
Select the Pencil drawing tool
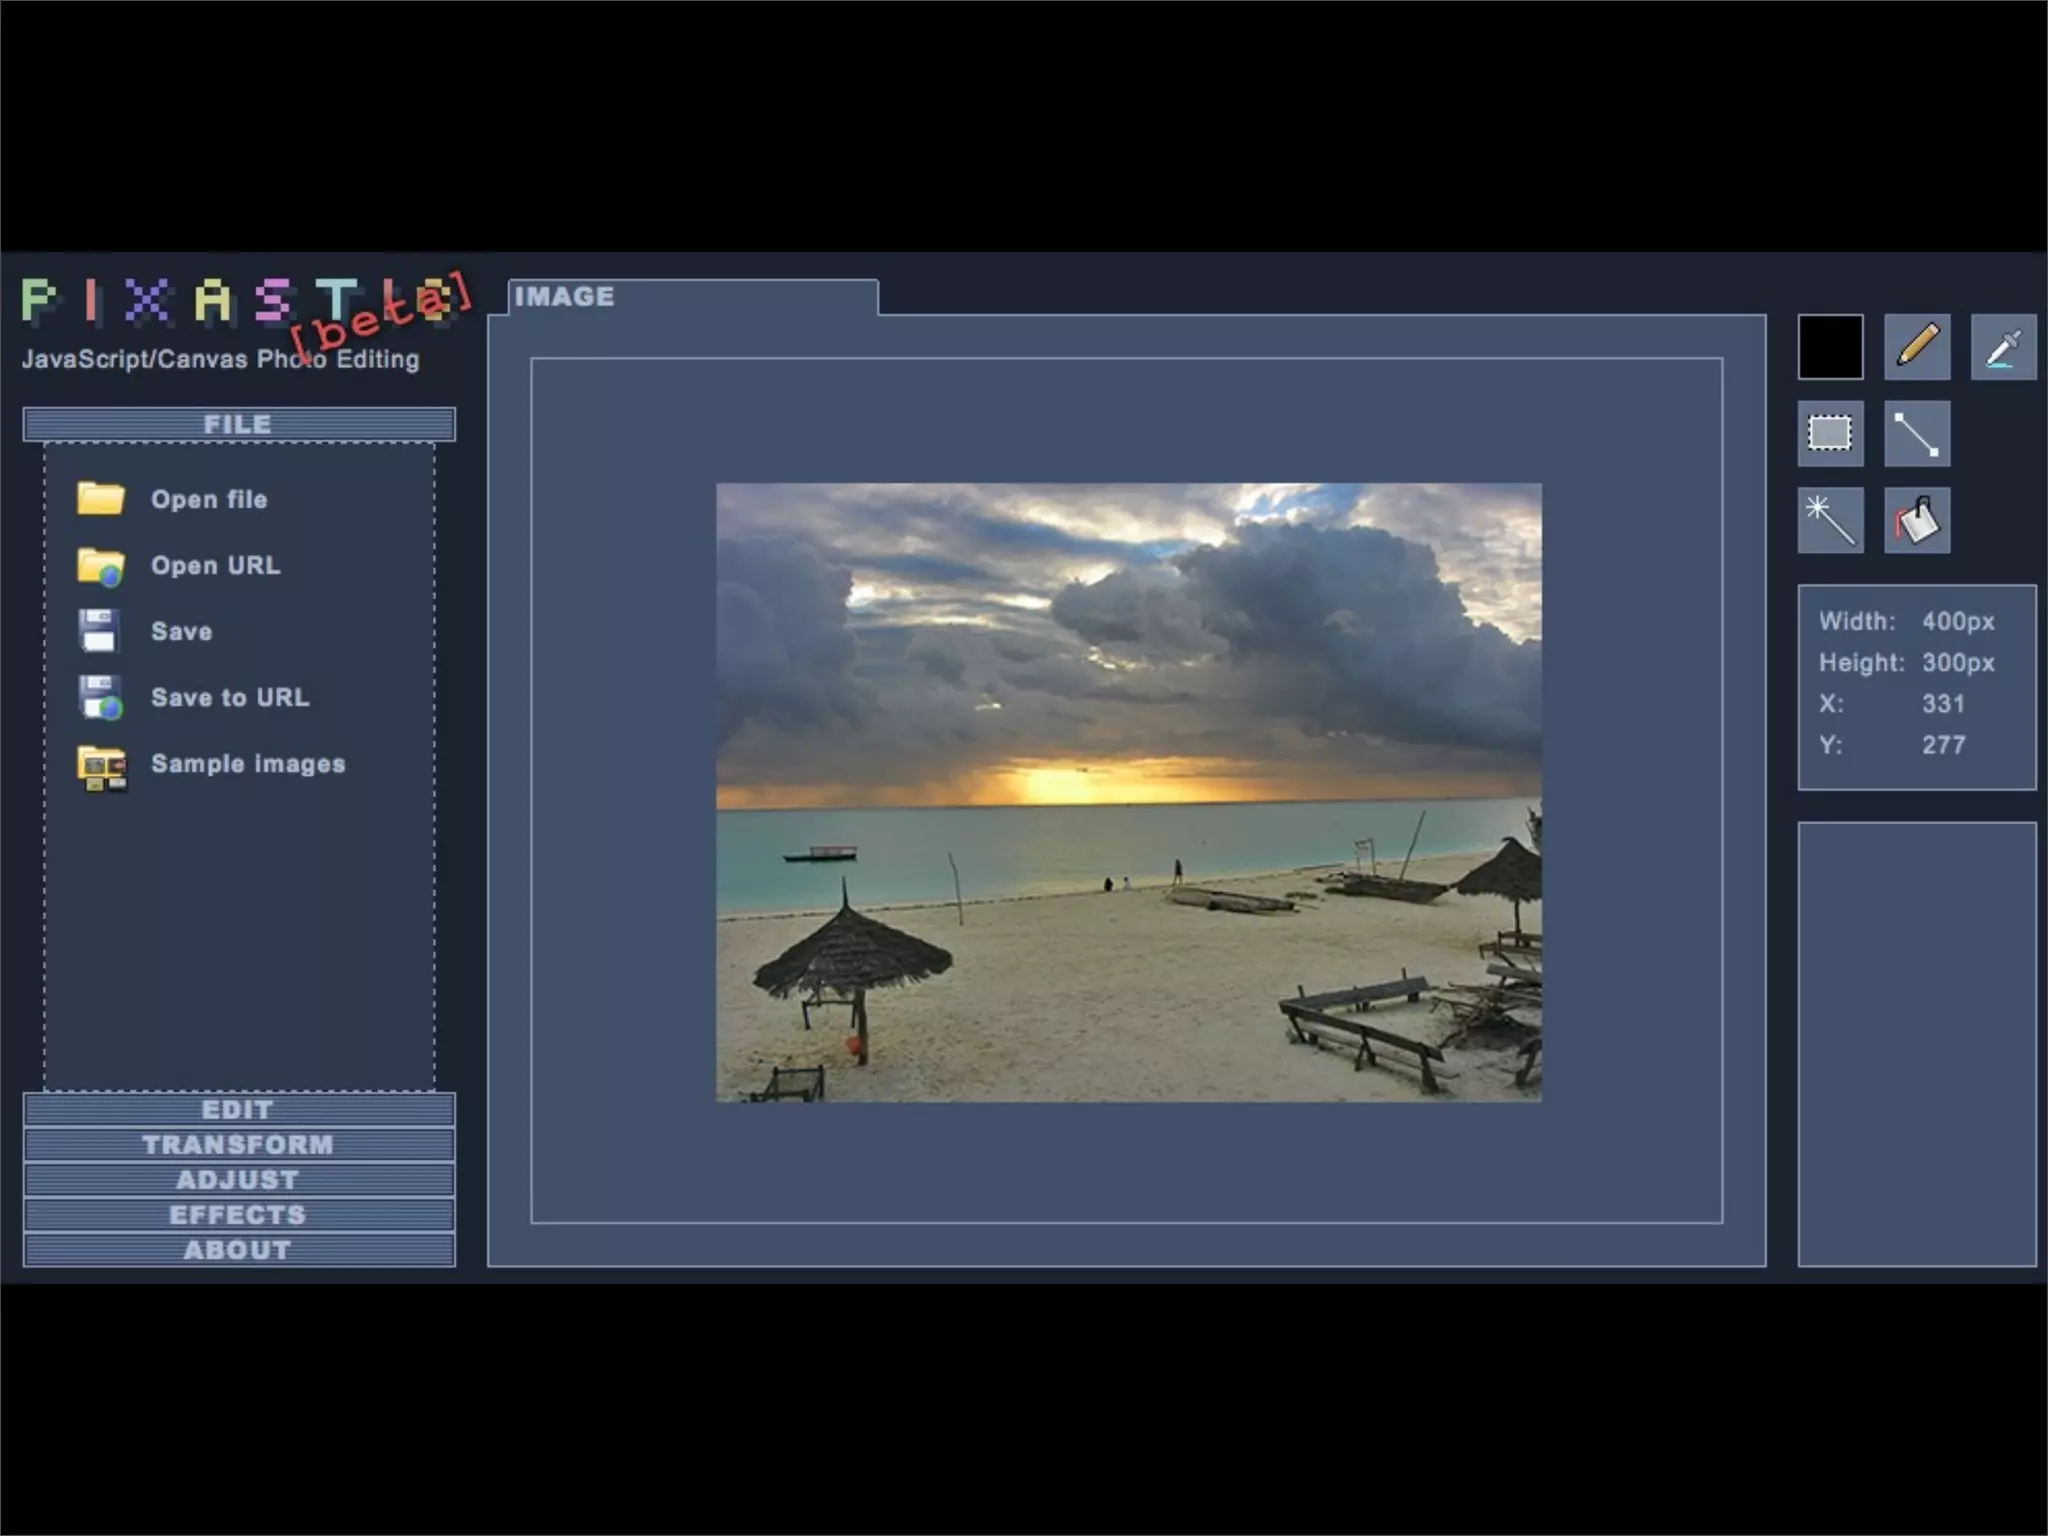tap(1916, 347)
